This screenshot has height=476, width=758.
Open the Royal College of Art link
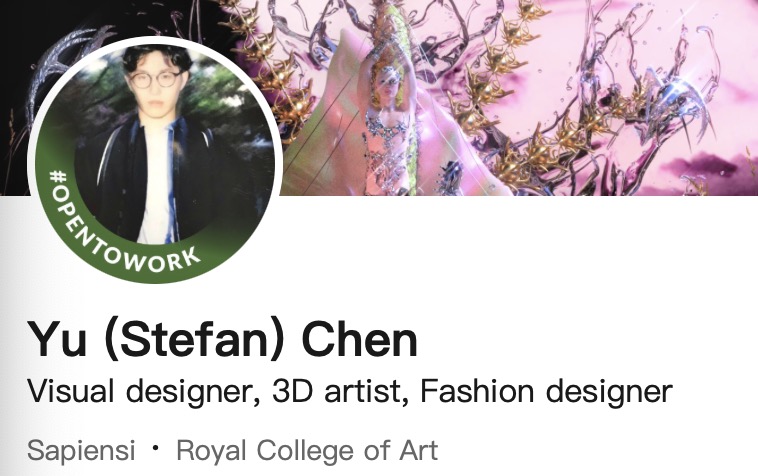point(307,451)
